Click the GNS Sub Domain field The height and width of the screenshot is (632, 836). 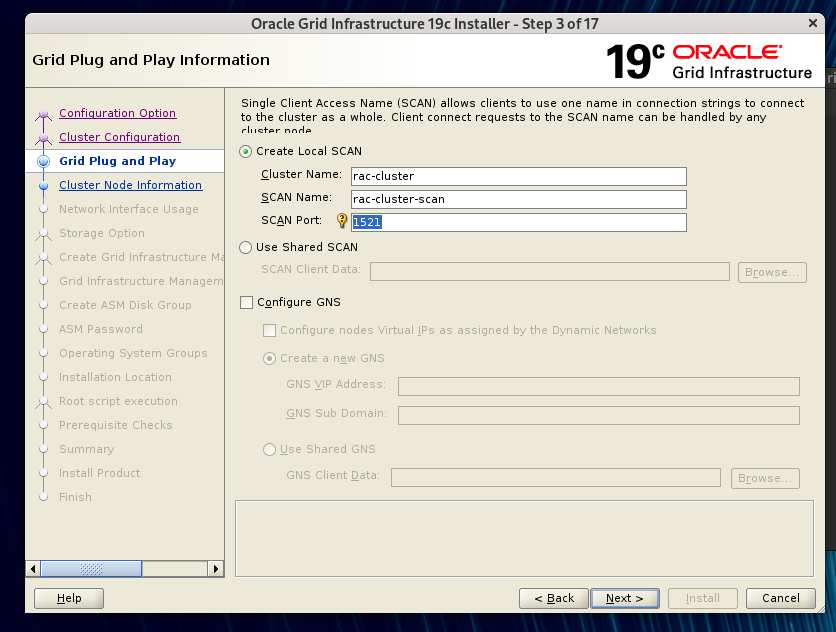[x=599, y=415]
